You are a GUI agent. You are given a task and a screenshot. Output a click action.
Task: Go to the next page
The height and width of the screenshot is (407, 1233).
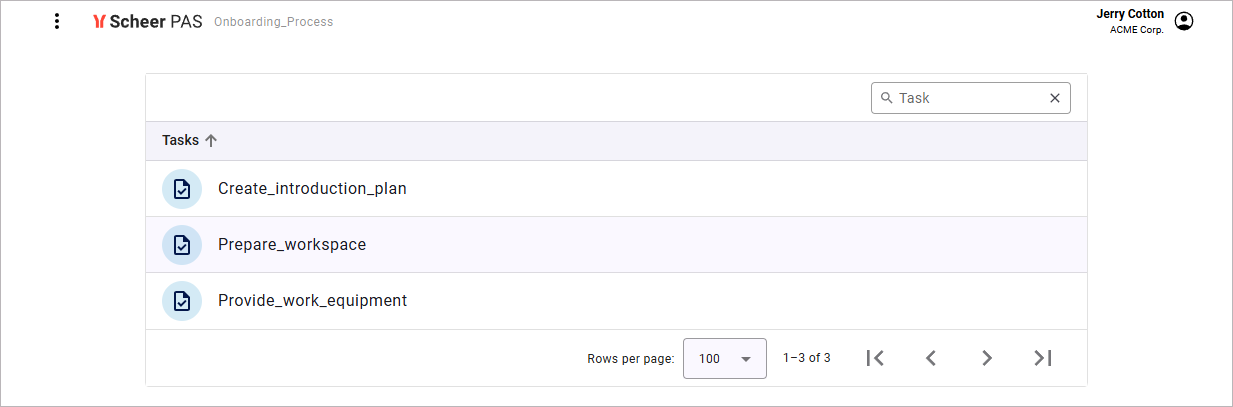pyautogui.click(x=987, y=358)
